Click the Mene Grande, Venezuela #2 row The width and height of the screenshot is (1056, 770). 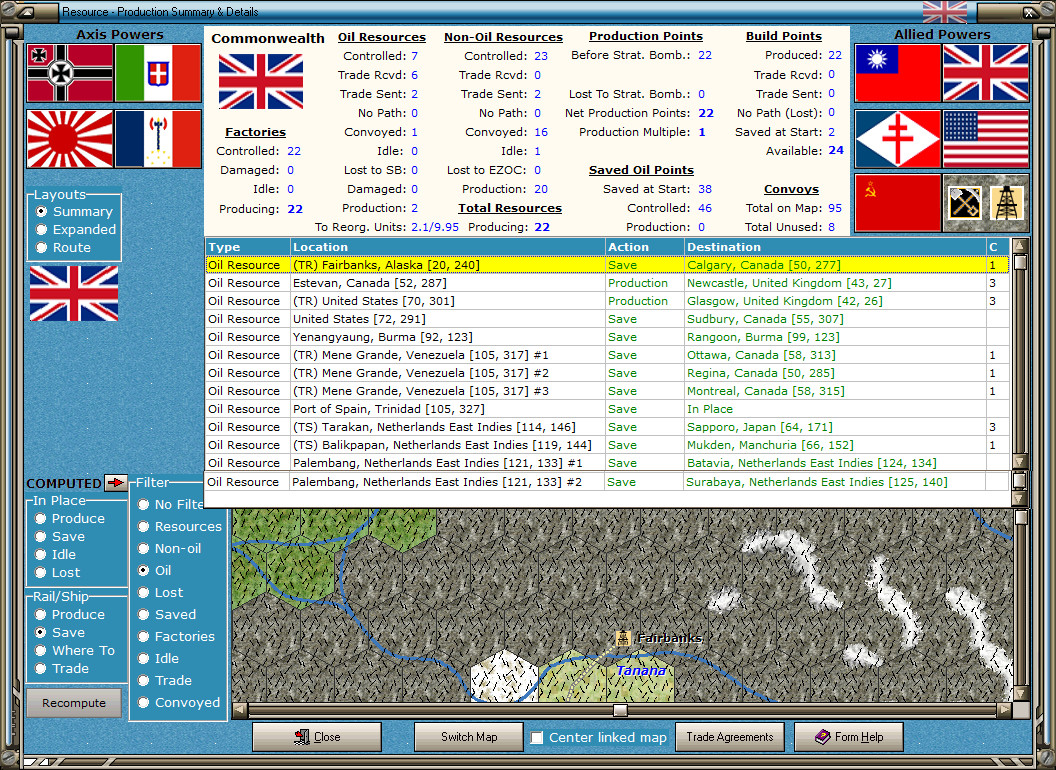pos(607,373)
